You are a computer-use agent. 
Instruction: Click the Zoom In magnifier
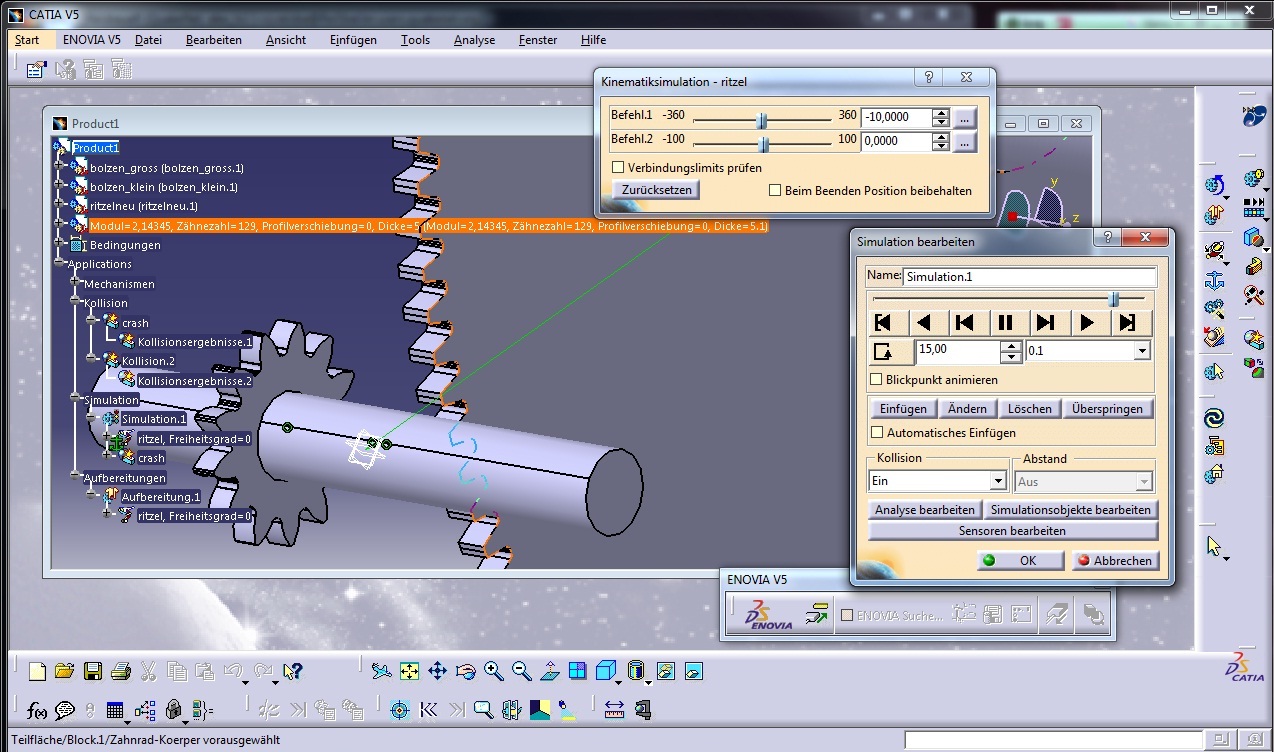(493, 671)
